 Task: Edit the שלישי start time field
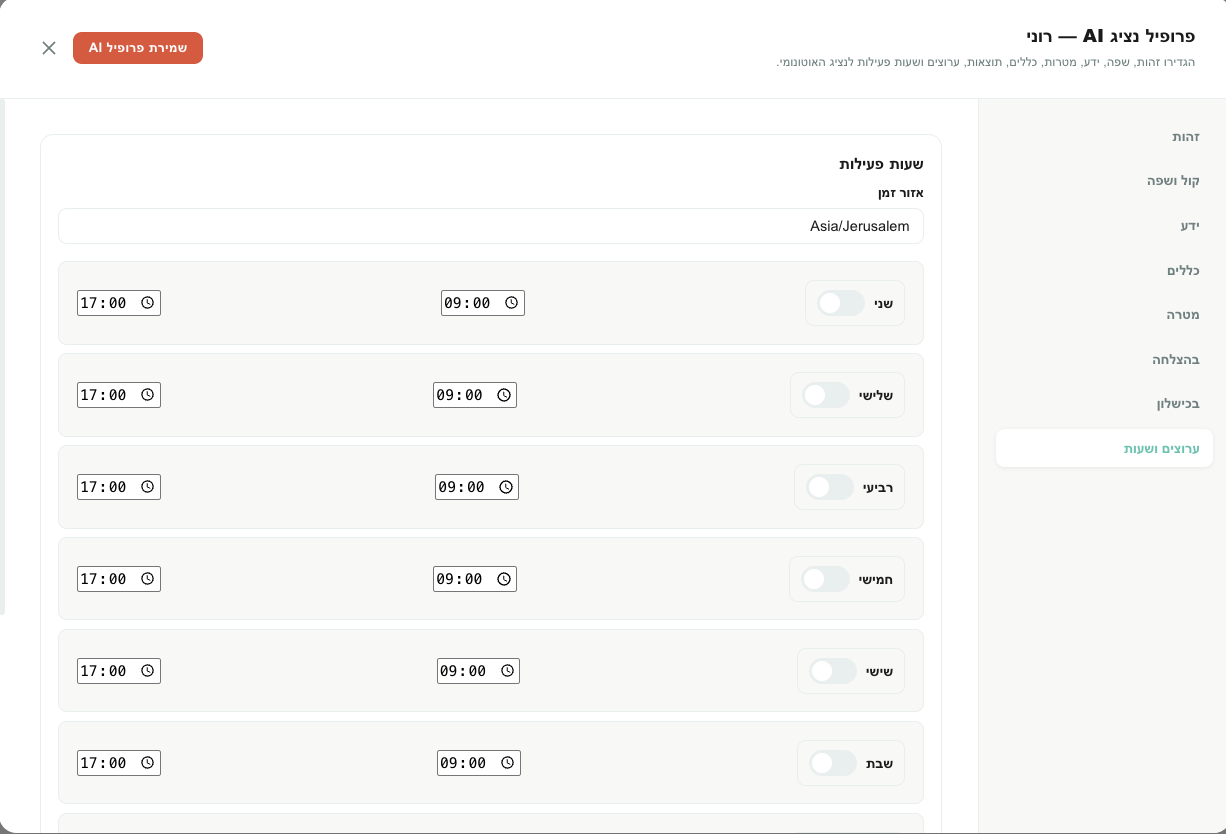pos(475,395)
